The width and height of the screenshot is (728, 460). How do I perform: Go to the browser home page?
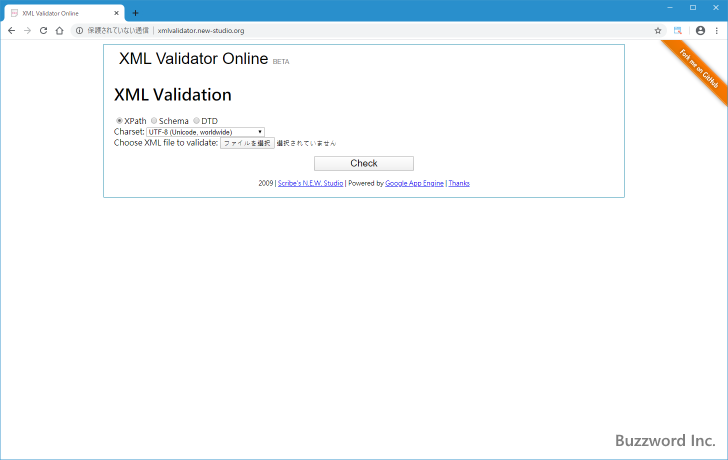point(59,30)
